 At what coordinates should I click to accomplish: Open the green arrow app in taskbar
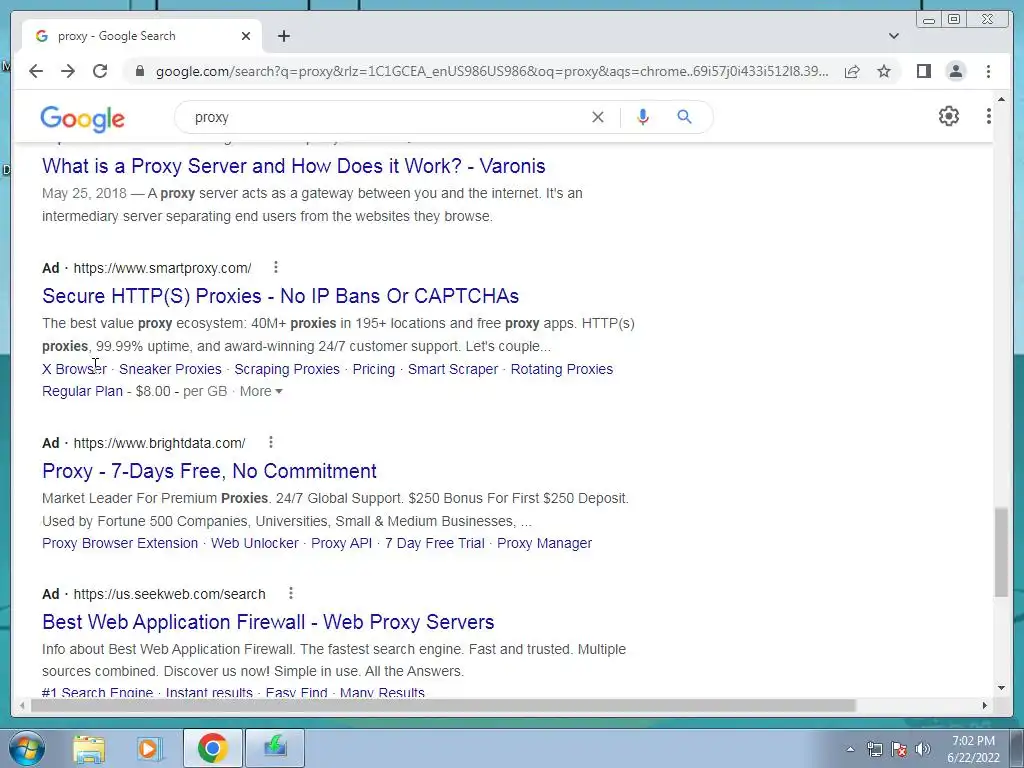click(275, 748)
